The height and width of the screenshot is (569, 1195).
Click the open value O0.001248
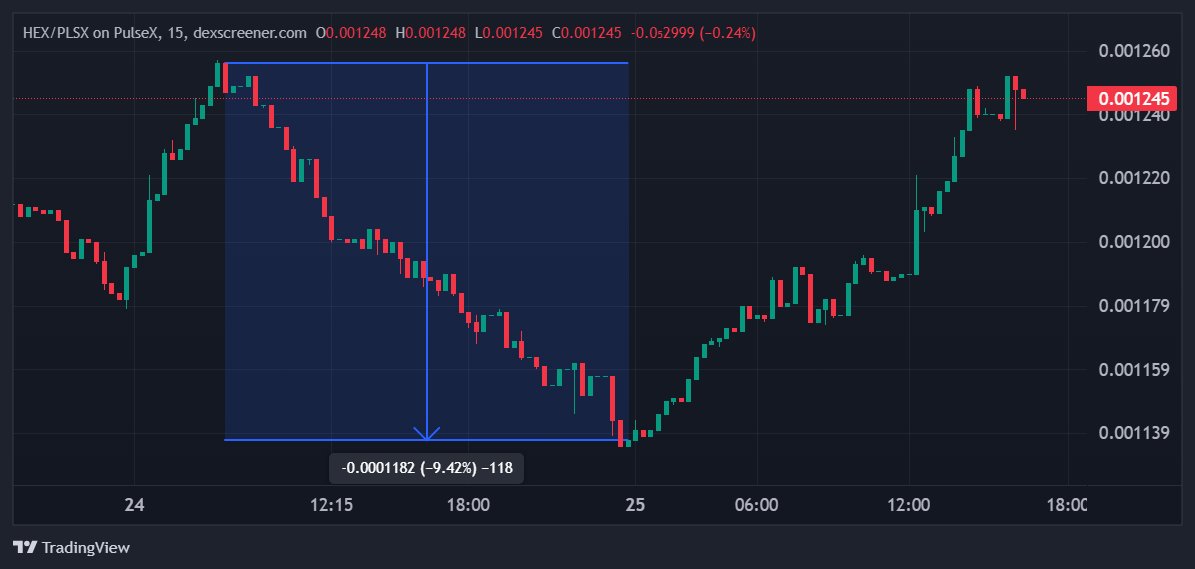click(351, 33)
